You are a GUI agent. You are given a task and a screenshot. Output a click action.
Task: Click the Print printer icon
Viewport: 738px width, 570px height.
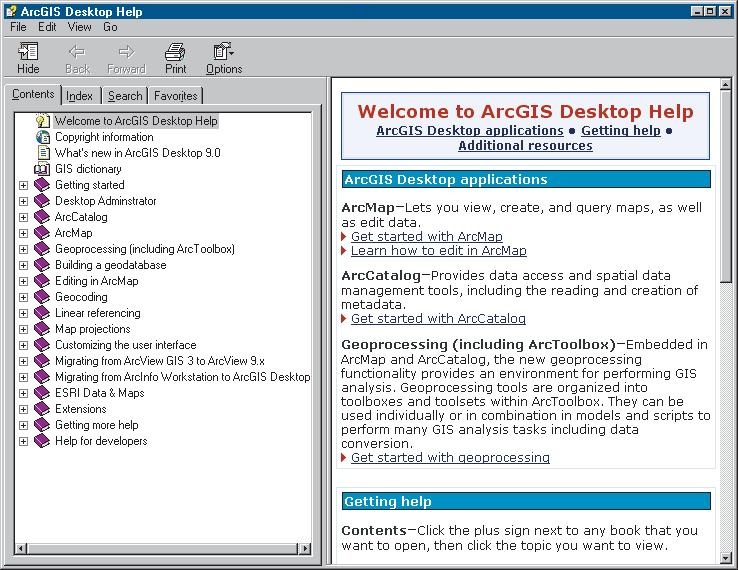(x=175, y=51)
